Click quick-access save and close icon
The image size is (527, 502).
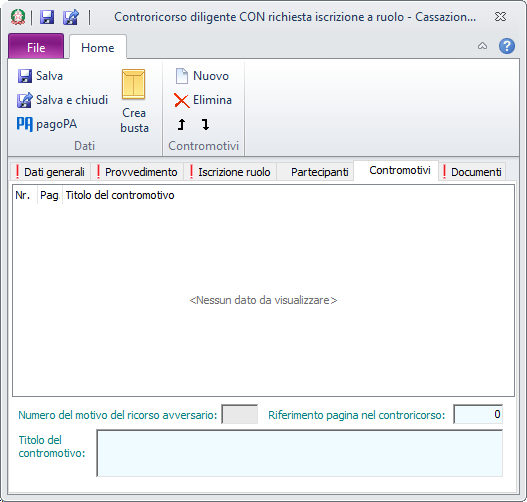tap(71, 17)
